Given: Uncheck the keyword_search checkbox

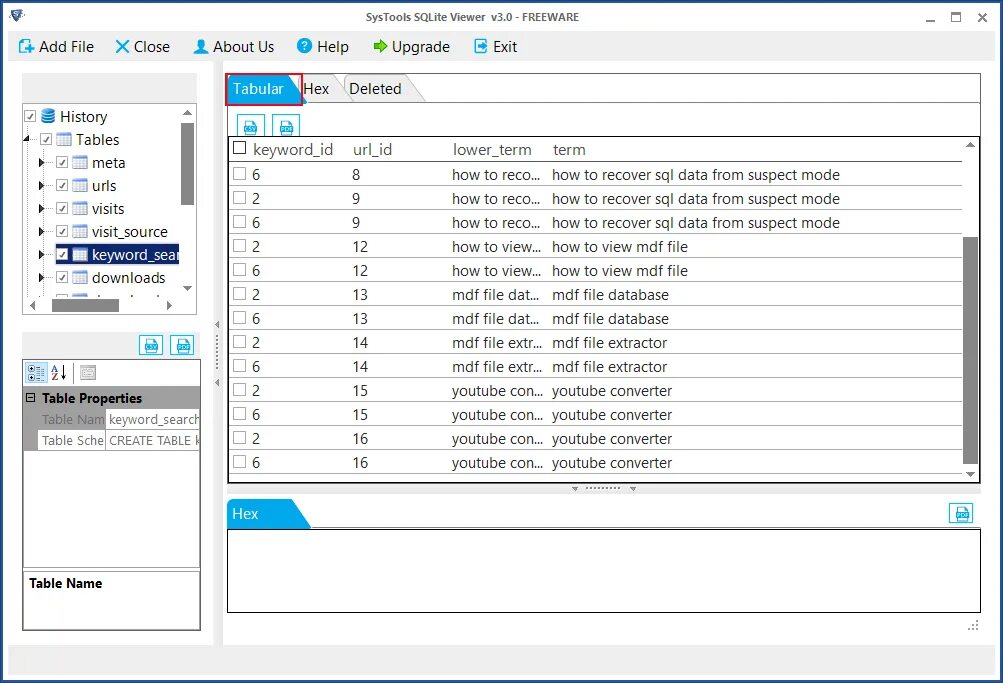Looking at the screenshot, I should click(62, 255).
